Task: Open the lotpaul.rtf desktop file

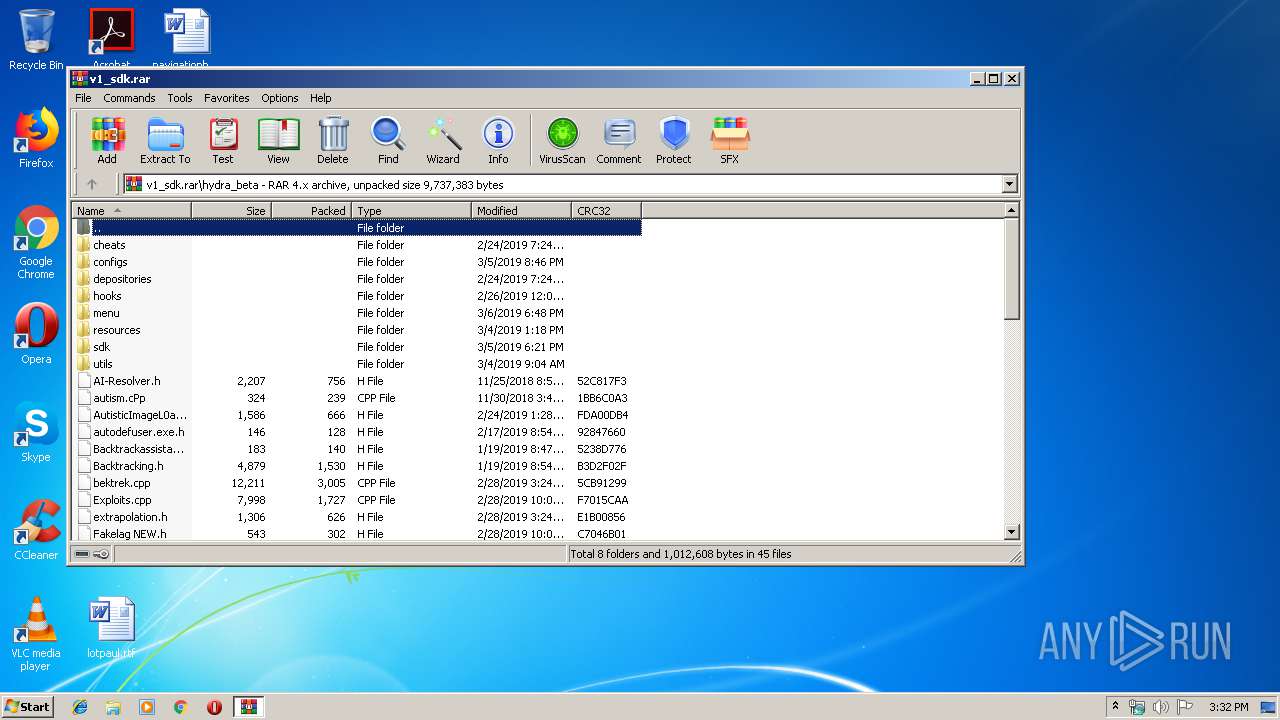Action: (111, 628)
